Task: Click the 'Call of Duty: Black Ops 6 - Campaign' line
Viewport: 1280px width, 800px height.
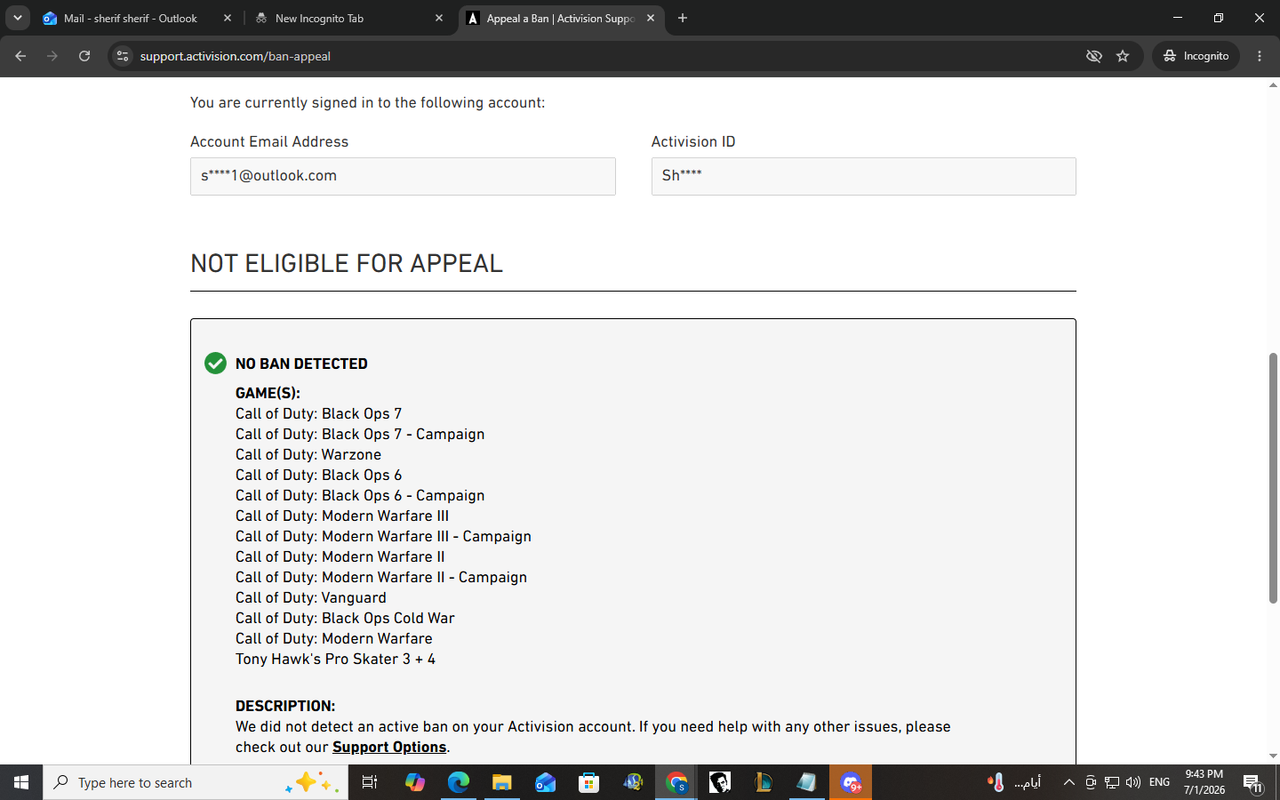Action: click(360, 495)
